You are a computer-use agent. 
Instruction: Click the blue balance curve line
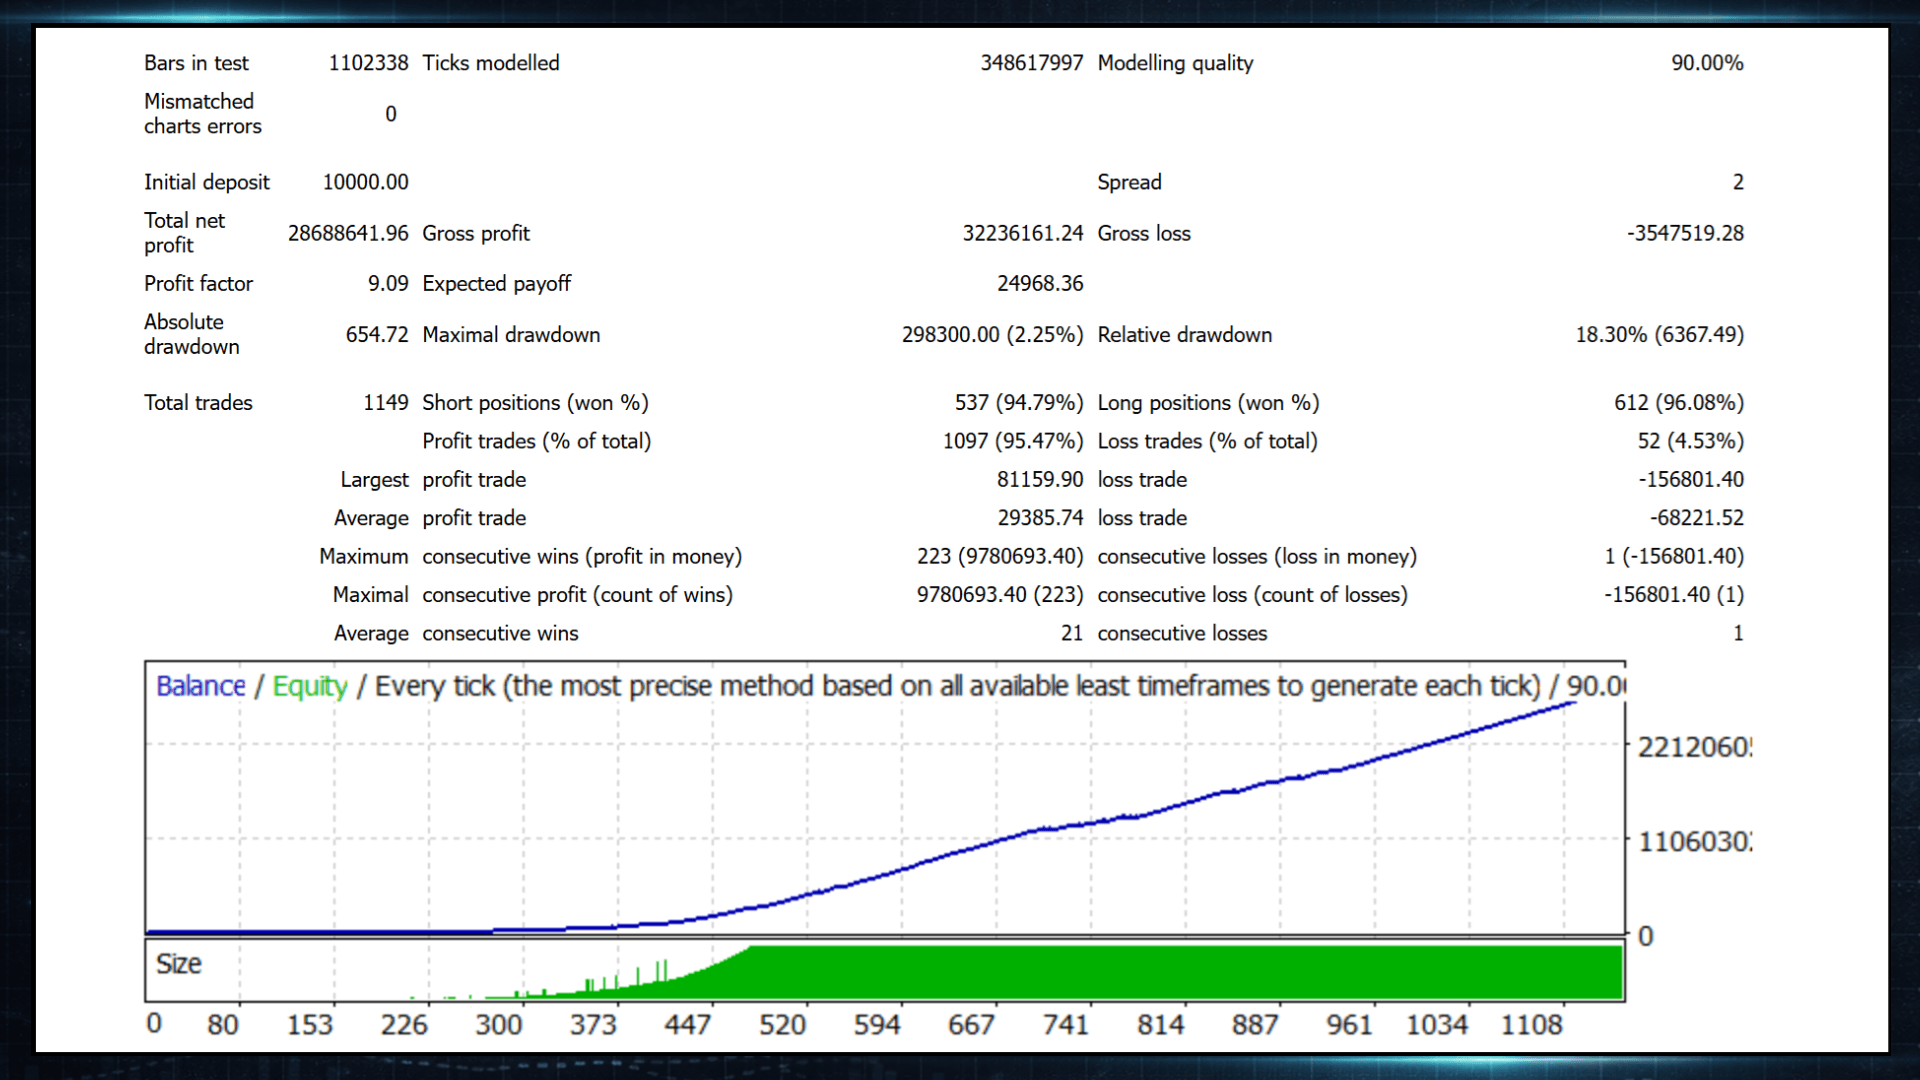click(1000, 841)
